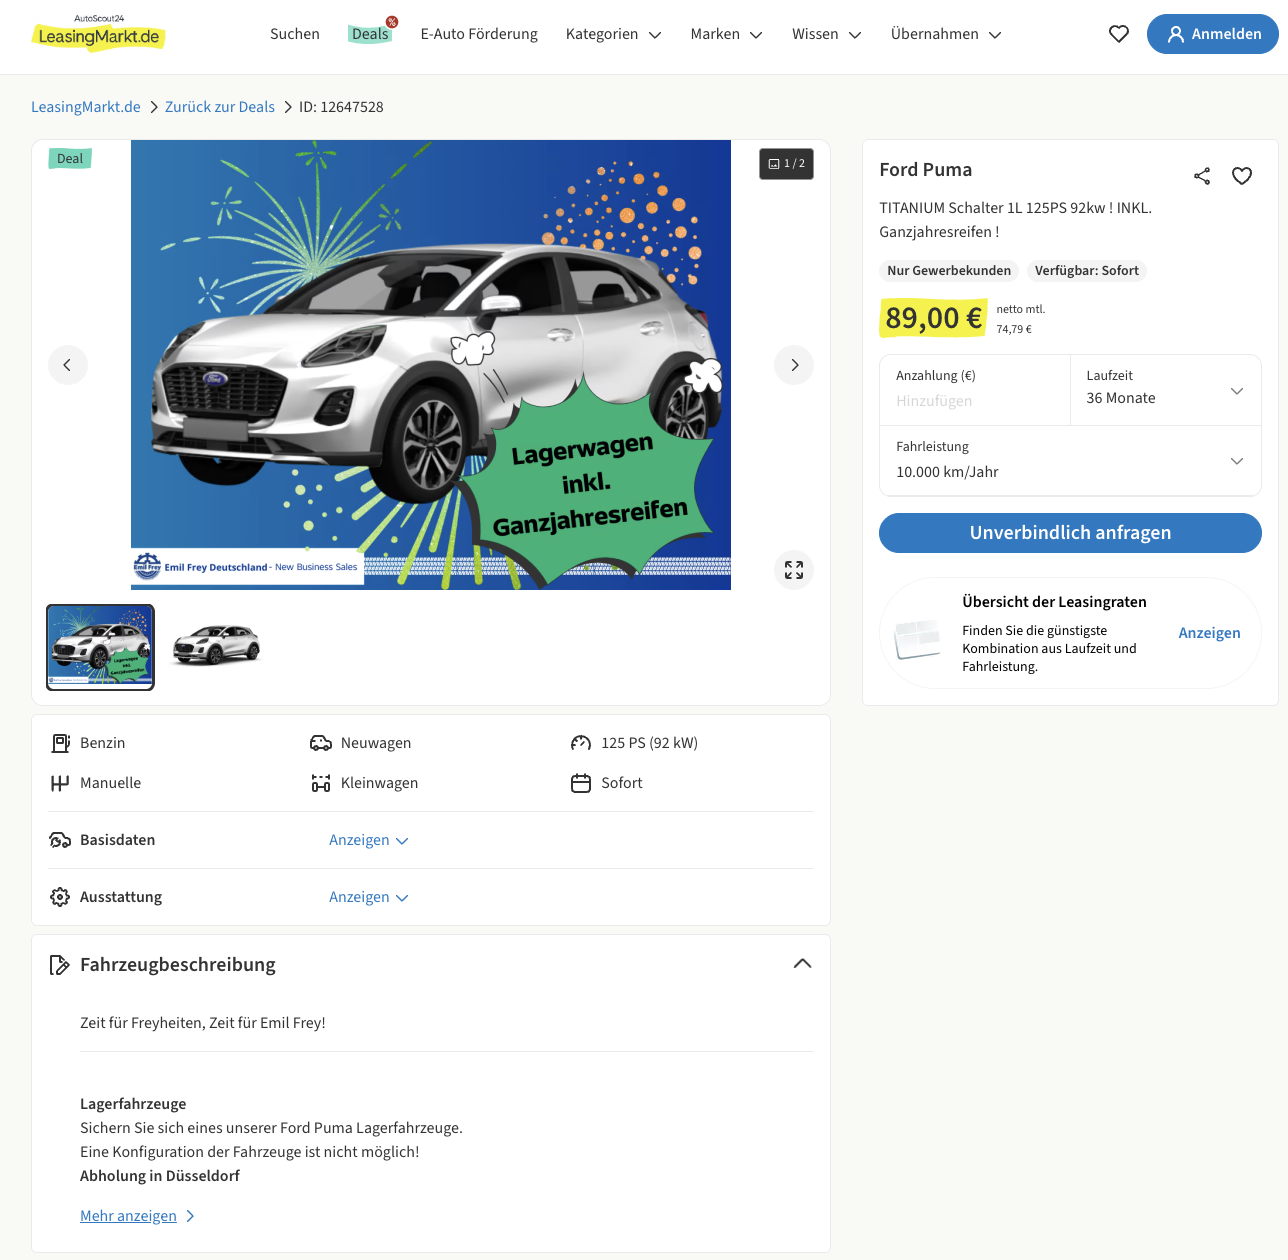Select the second car thumbnail

click(217, 646)
